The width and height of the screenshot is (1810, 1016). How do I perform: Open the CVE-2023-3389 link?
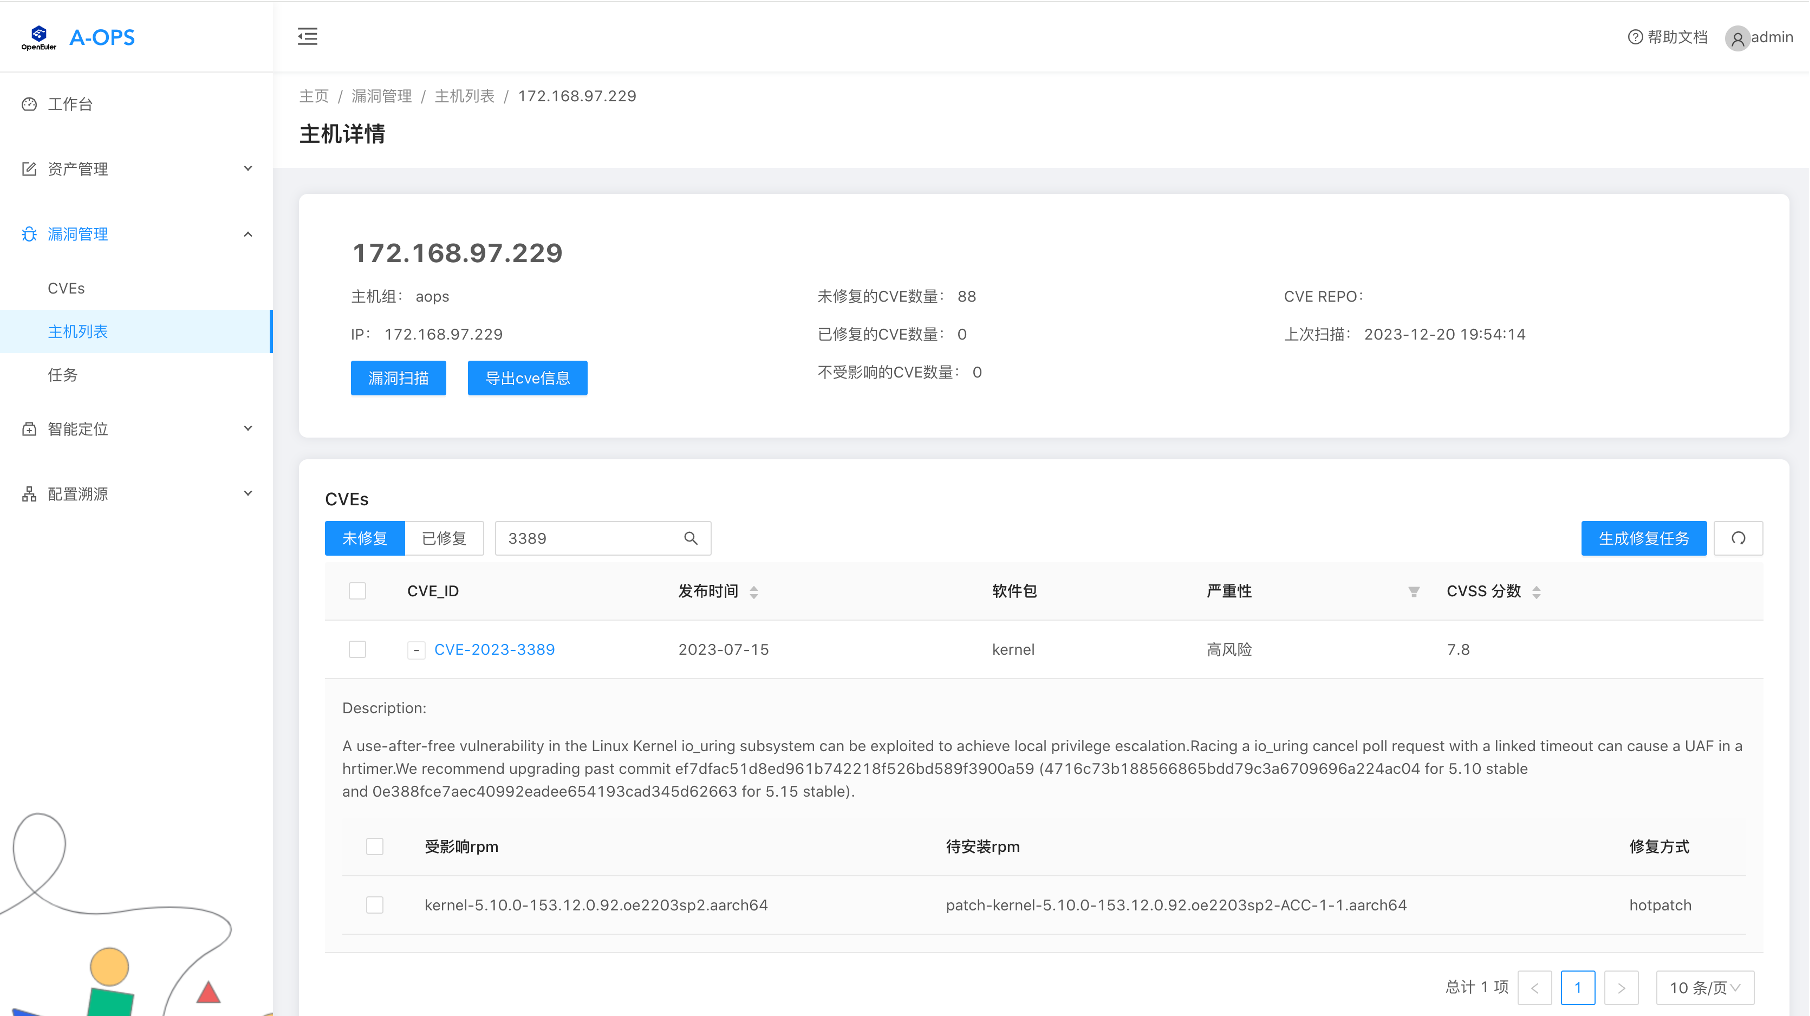tap(494, 650)
